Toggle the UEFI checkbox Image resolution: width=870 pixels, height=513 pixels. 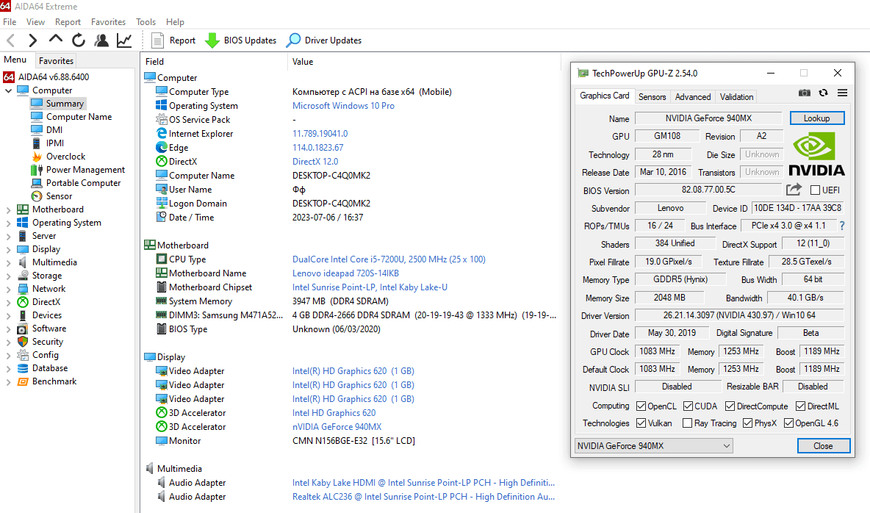click(815, 190)
